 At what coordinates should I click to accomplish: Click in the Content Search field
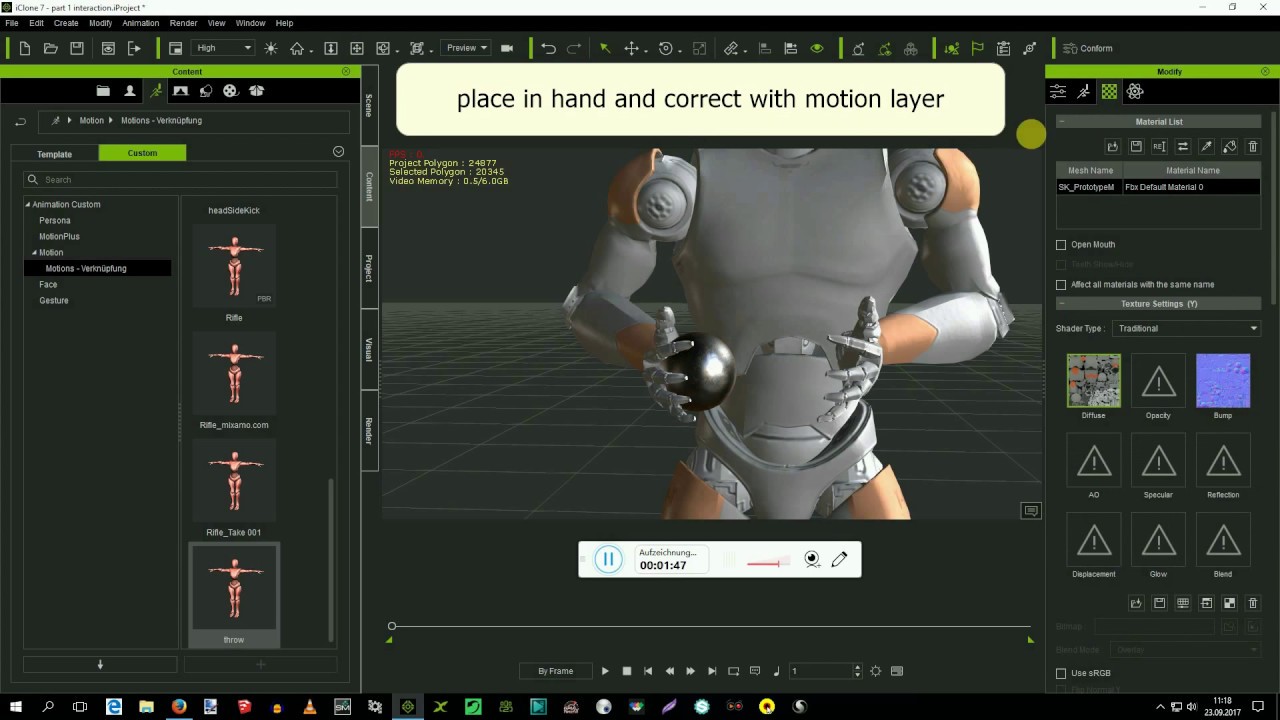tap(180, 179)
